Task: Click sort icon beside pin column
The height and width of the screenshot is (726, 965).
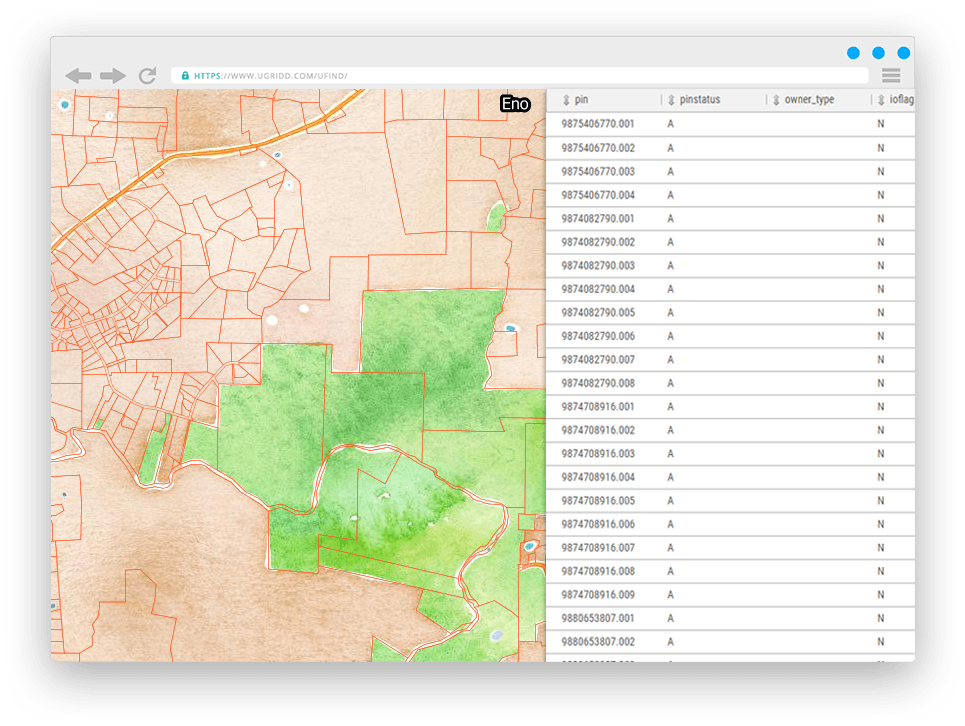Action: coord(566,100)
